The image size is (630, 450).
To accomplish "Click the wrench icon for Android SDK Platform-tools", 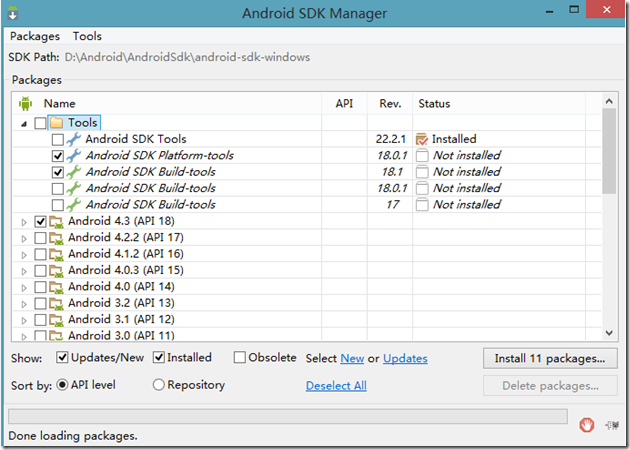I will (74, 155).
